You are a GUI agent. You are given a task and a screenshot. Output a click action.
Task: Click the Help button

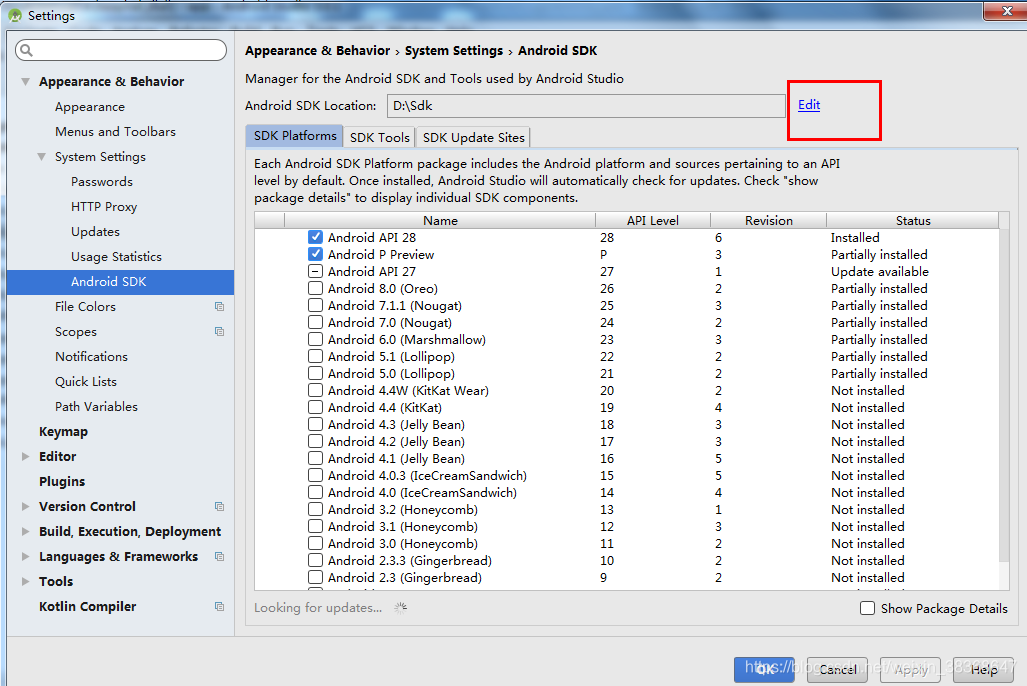pos(983,670)
